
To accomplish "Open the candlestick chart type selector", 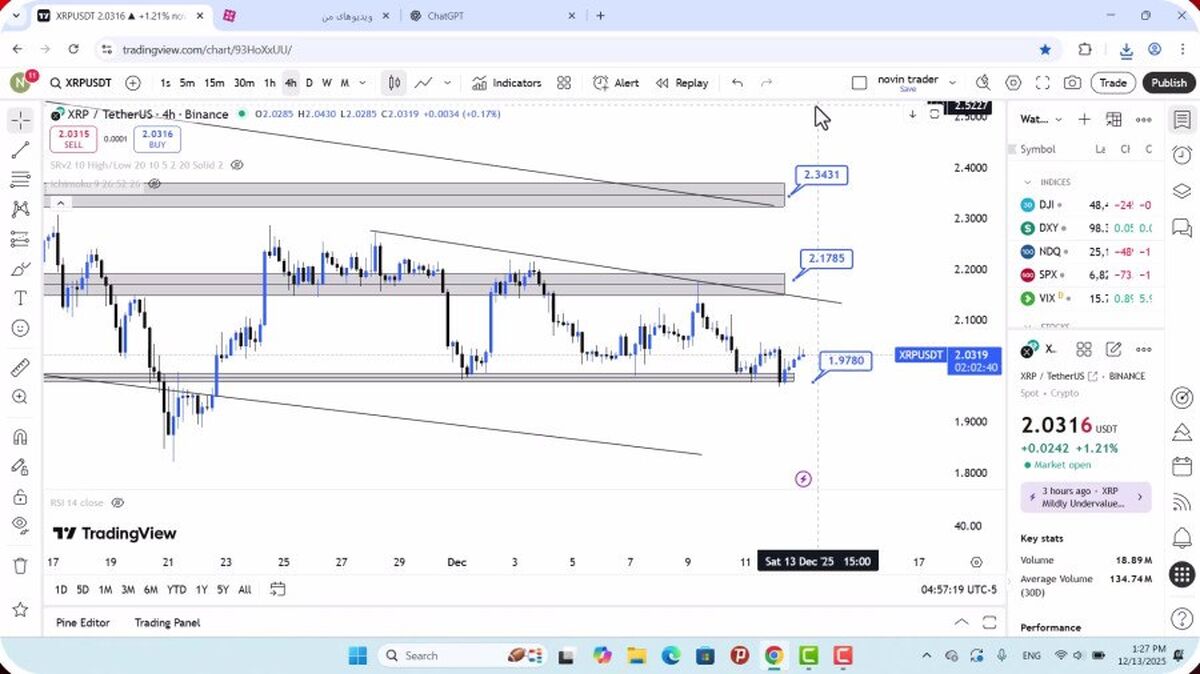I will pyautogui.click(x=395, y=83).
